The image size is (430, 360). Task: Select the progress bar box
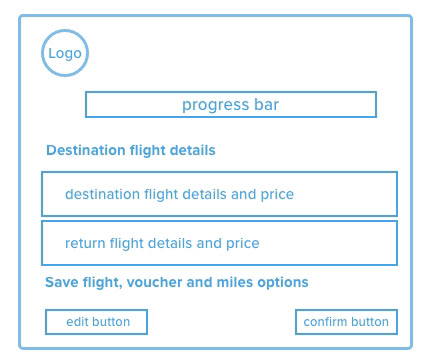point(231,104)
